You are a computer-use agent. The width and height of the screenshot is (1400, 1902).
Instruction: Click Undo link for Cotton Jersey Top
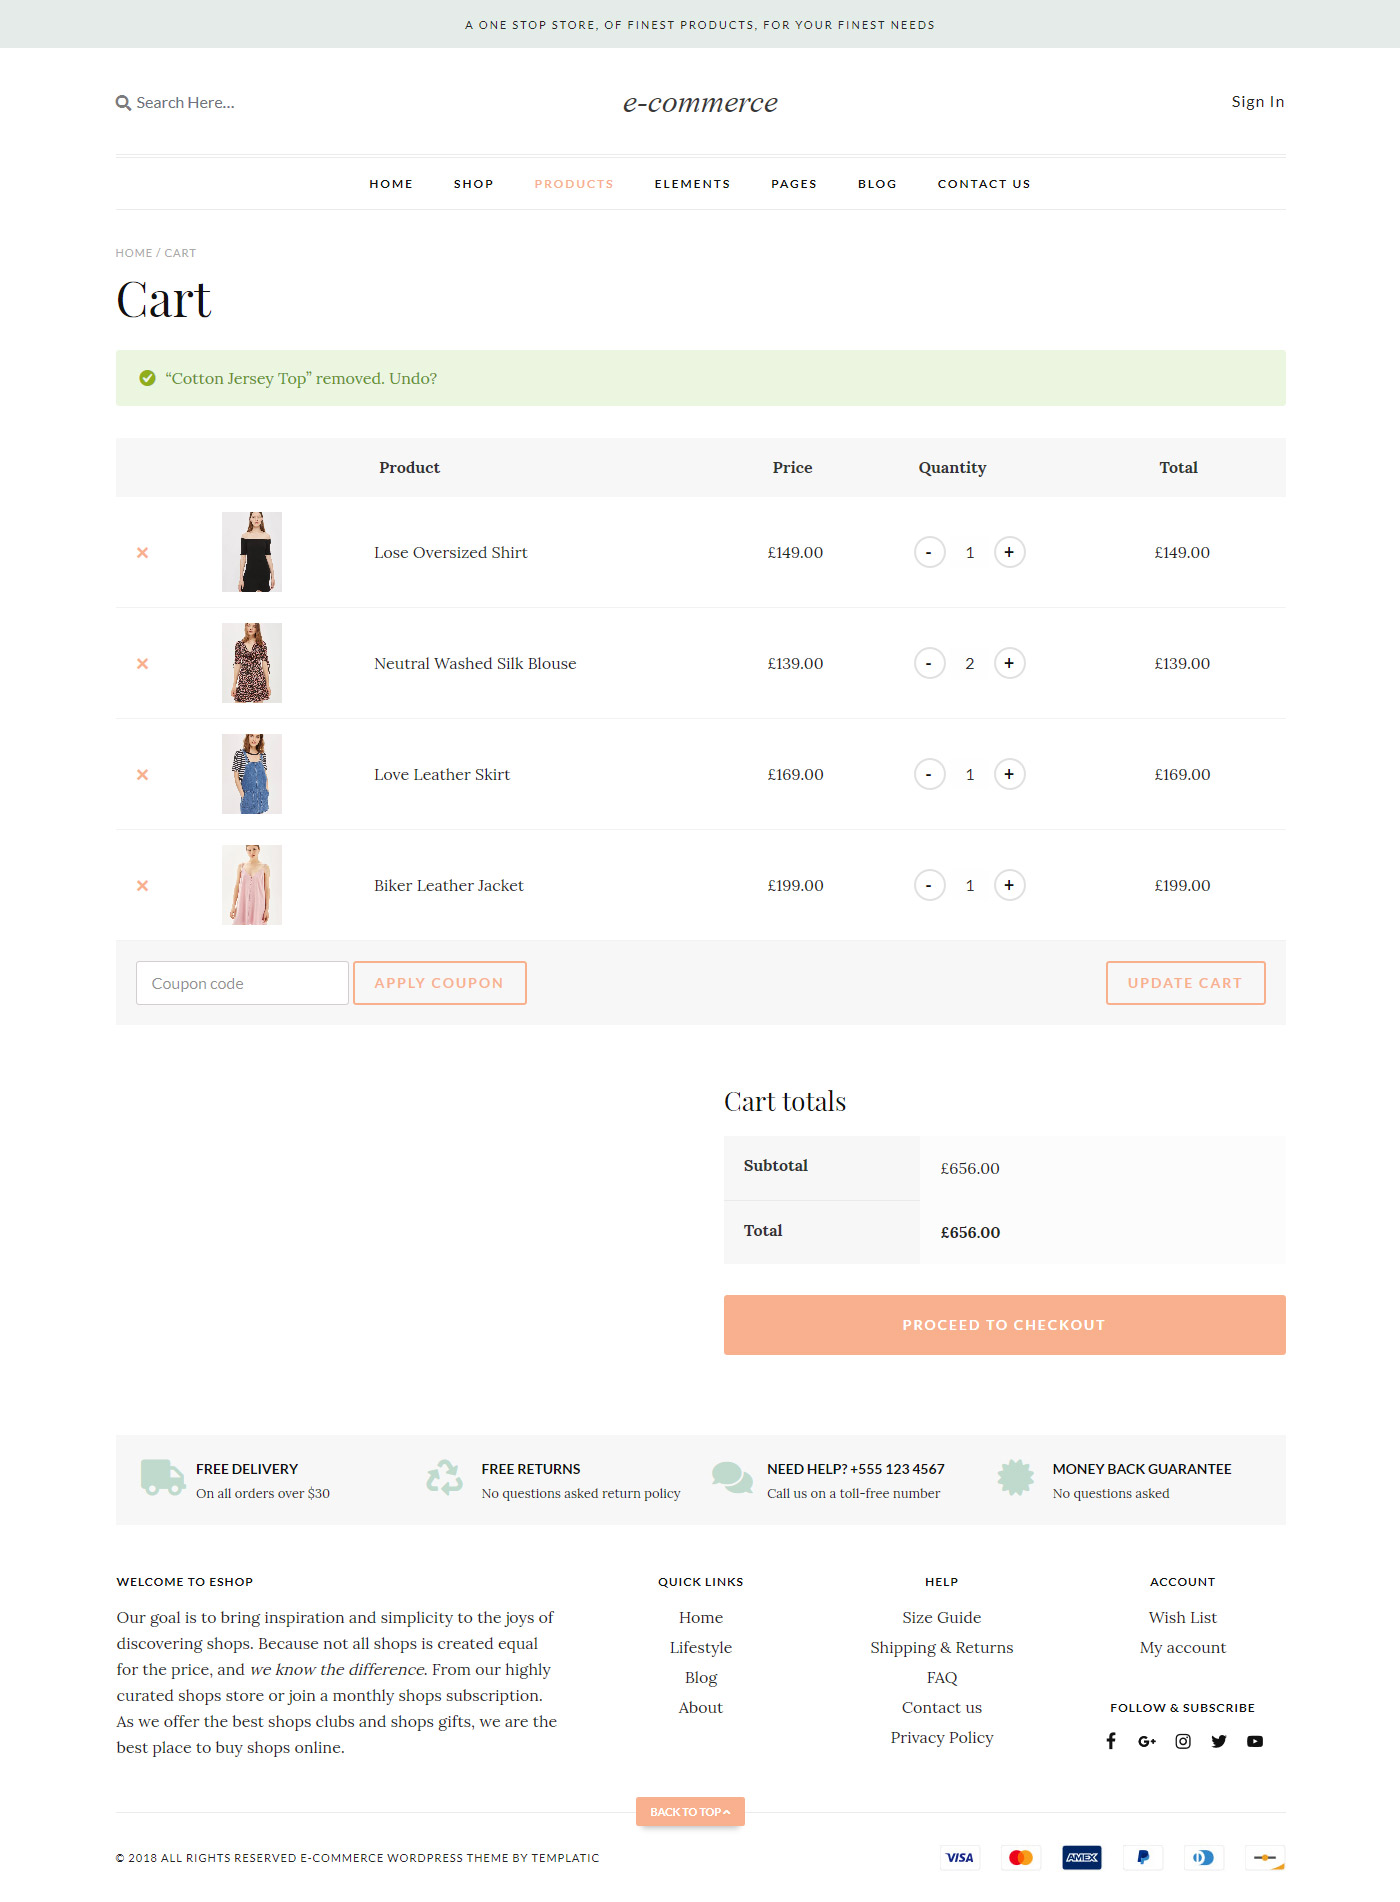[413, 378]
